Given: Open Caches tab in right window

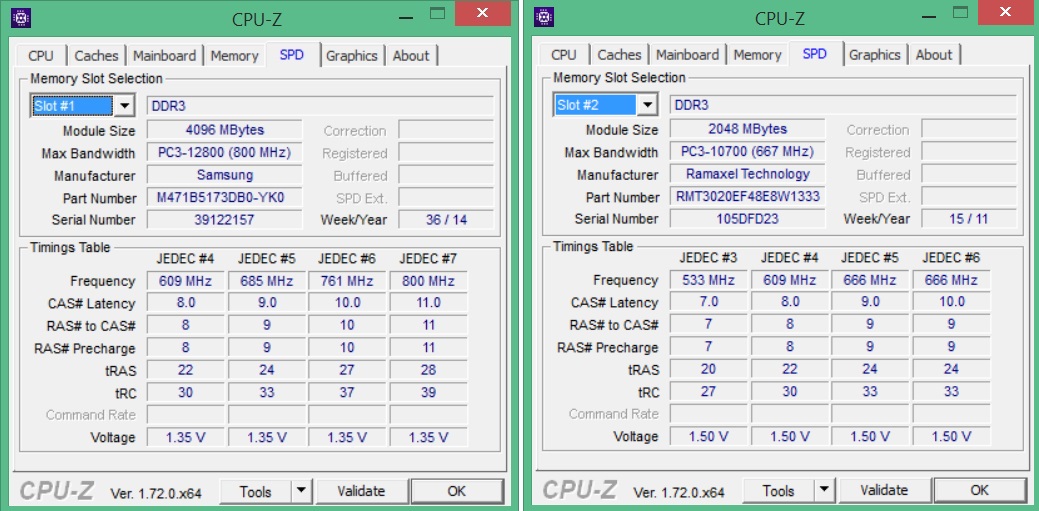Looking at the screenshot, I should click(619, 55).
